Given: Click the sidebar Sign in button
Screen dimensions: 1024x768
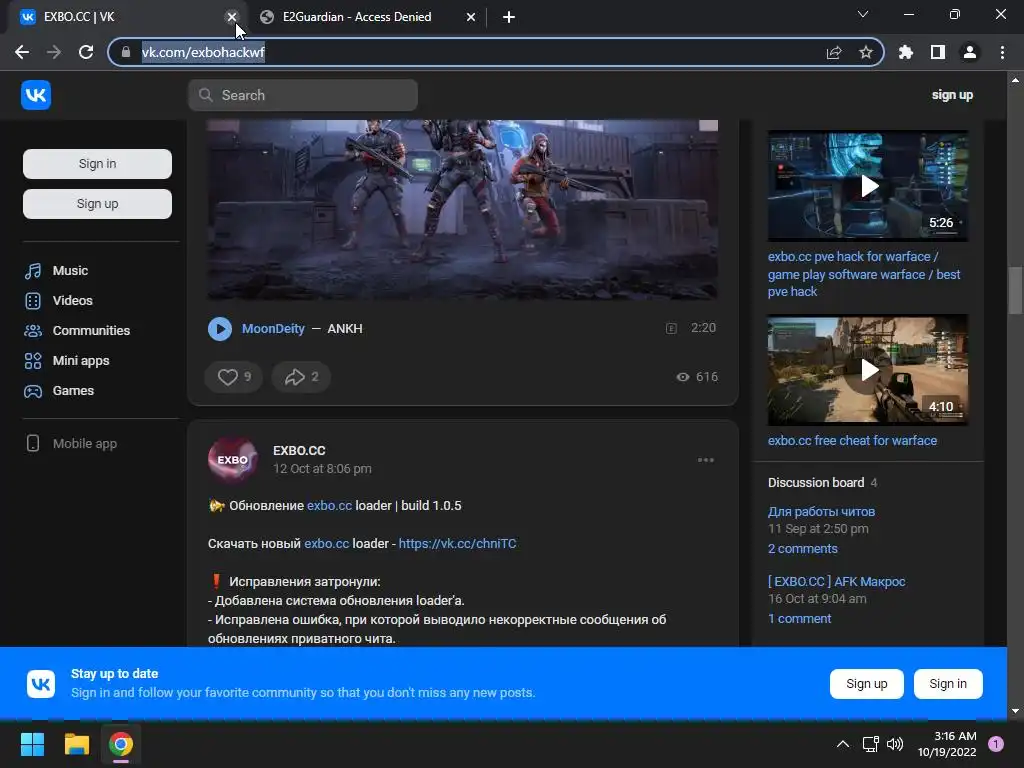Looking at the screenshot, I should click(97, 164).
